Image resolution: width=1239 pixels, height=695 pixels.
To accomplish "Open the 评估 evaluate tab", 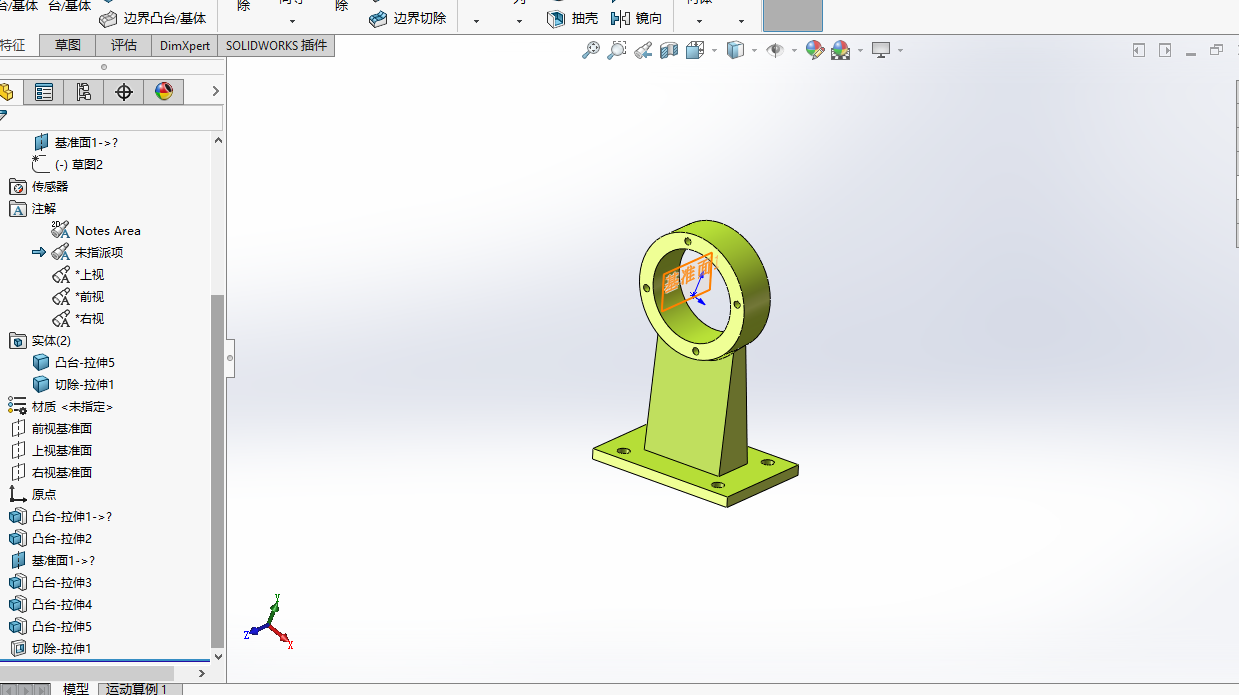I will pos(124,45).
